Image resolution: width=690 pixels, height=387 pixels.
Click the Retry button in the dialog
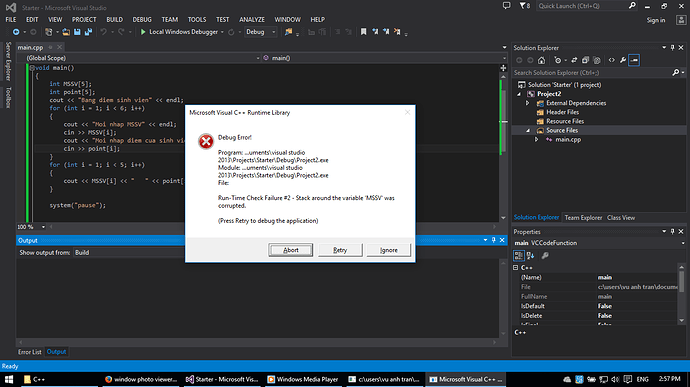tap(340, 250)
